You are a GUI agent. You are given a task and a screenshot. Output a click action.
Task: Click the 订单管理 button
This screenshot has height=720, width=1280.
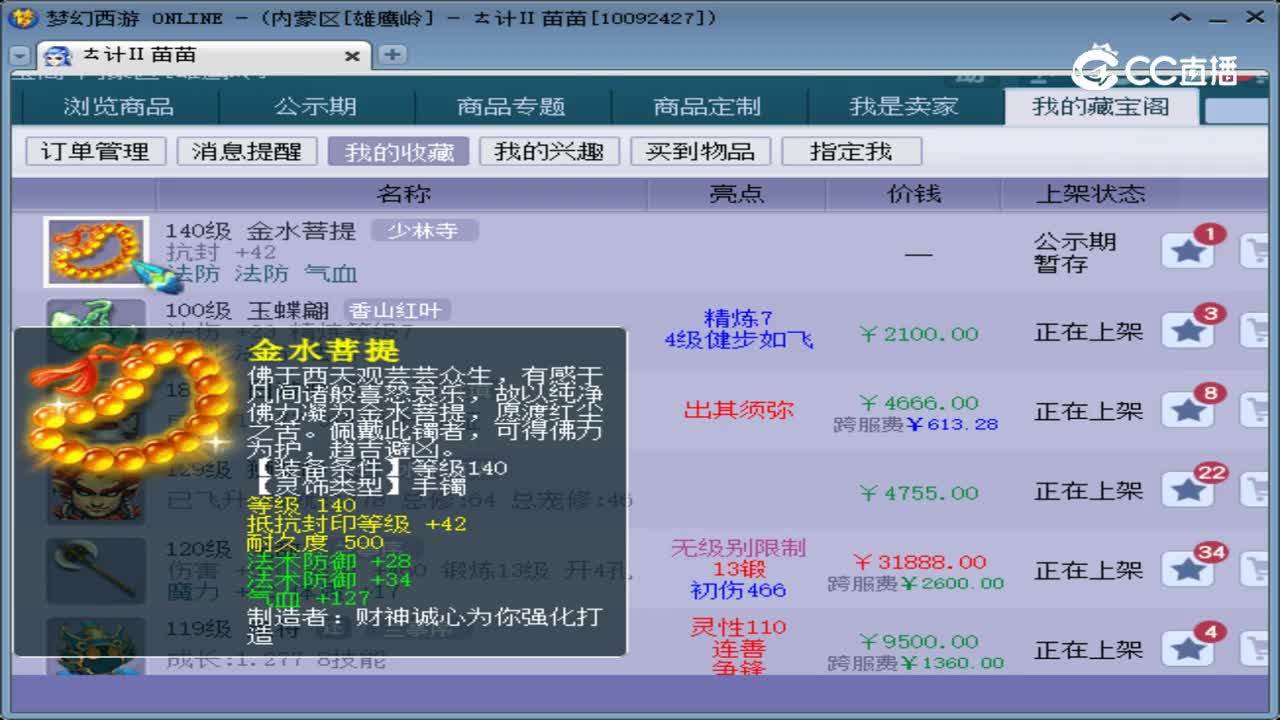[x=95, y=151]
